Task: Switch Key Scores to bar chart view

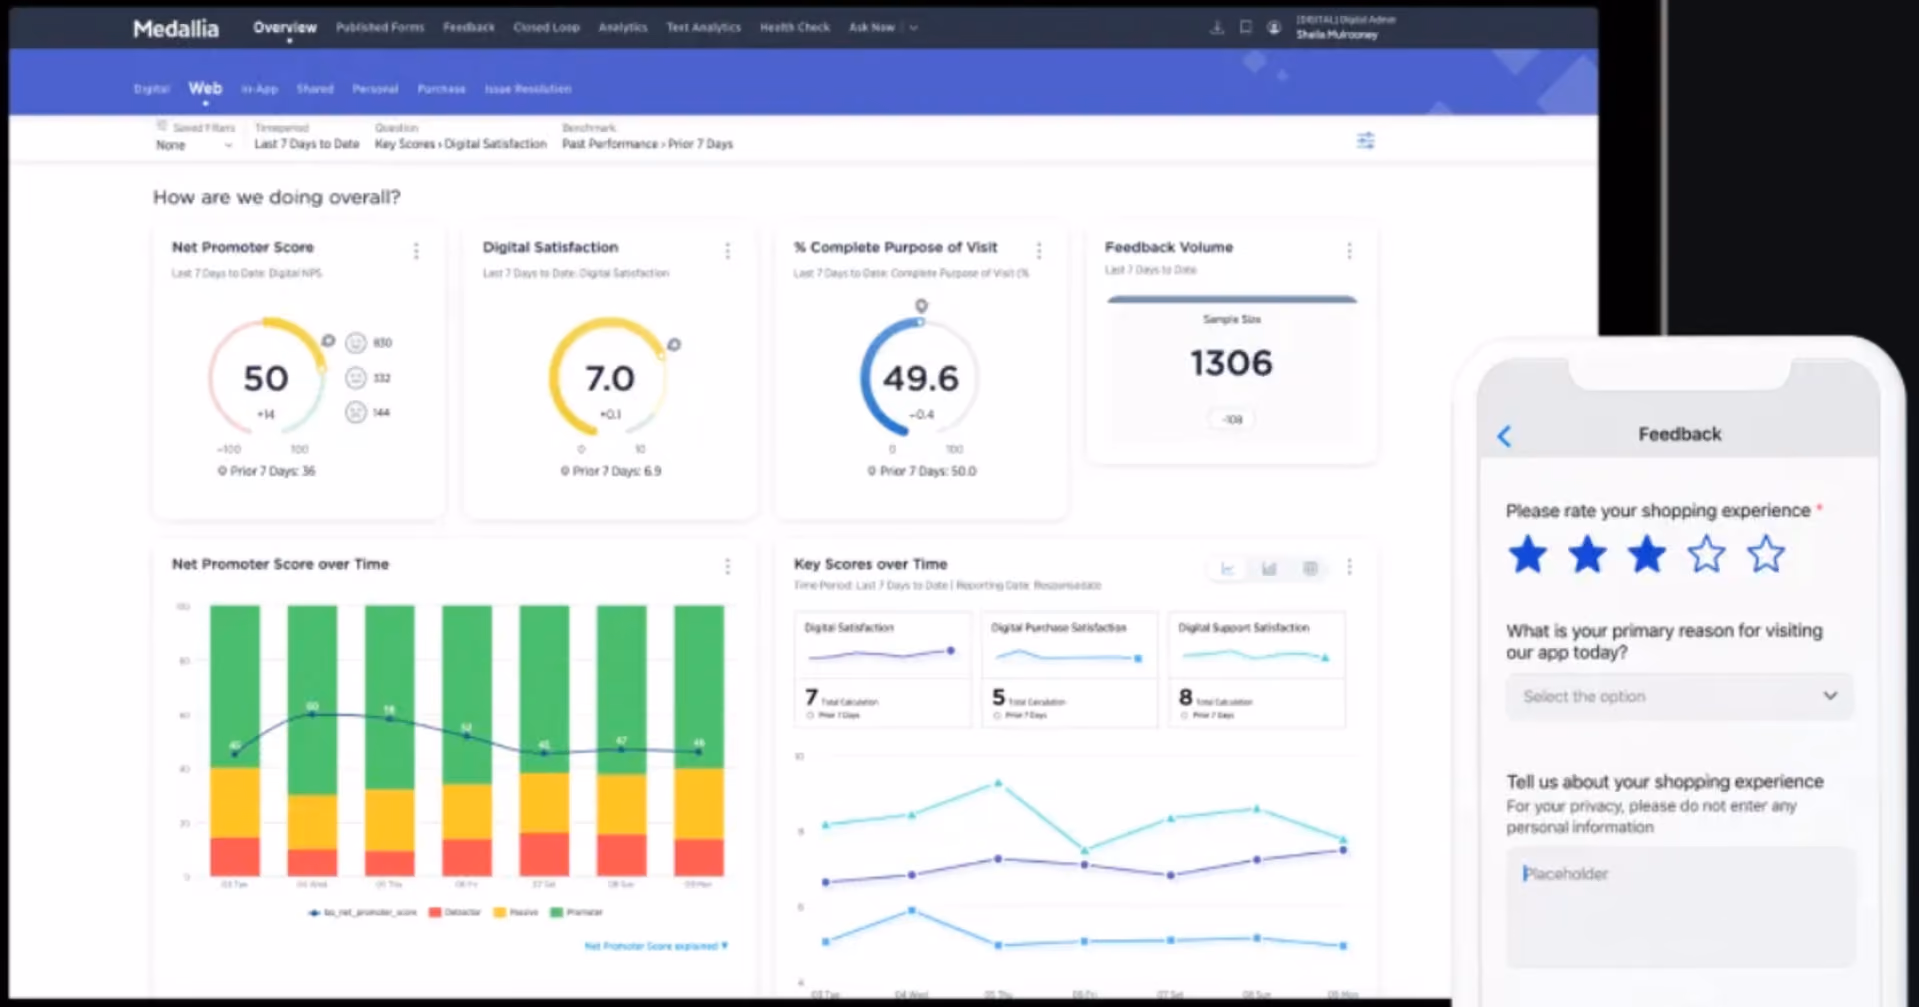Action: [1269, 569]
